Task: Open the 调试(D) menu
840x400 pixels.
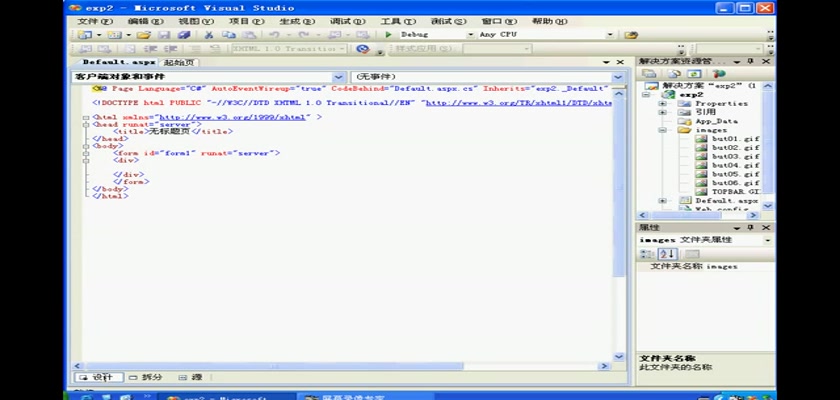Action: [x=347, y=21]
